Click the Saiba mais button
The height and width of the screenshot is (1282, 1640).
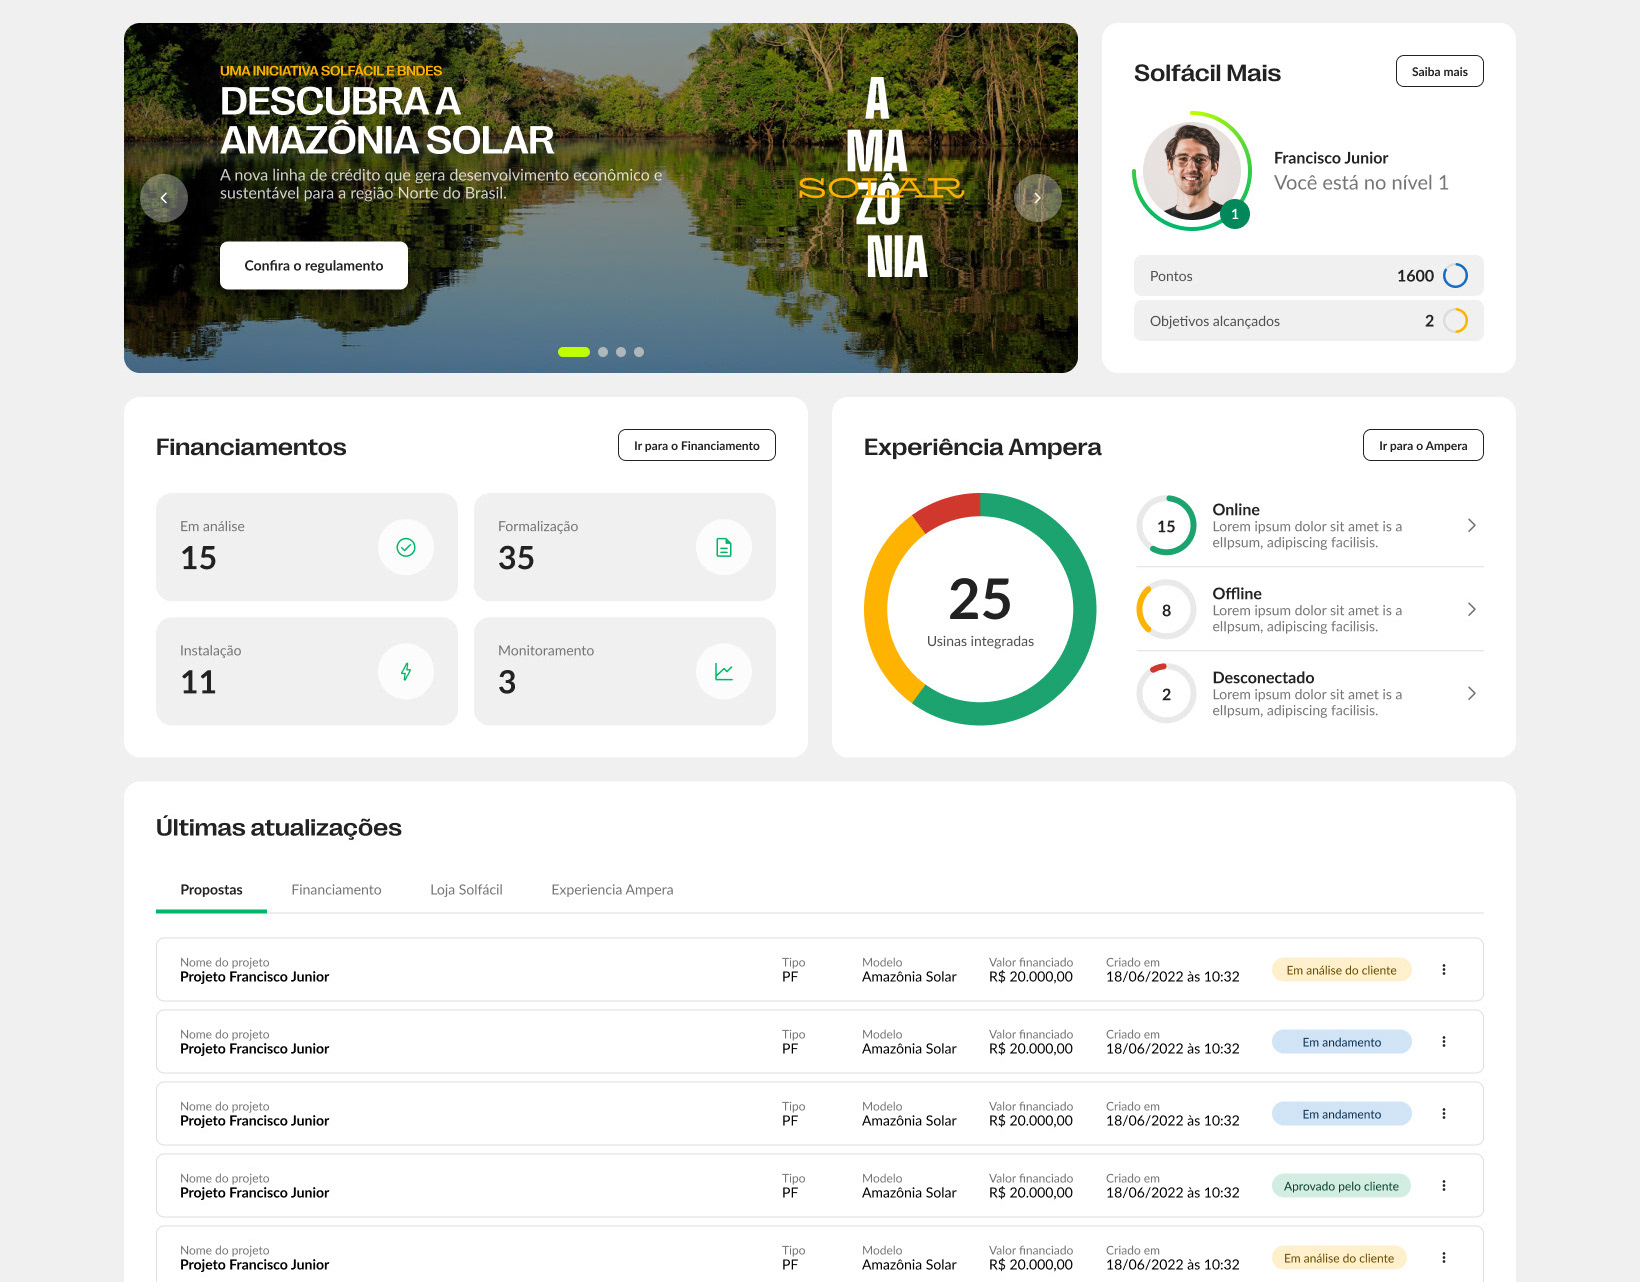1439,71
